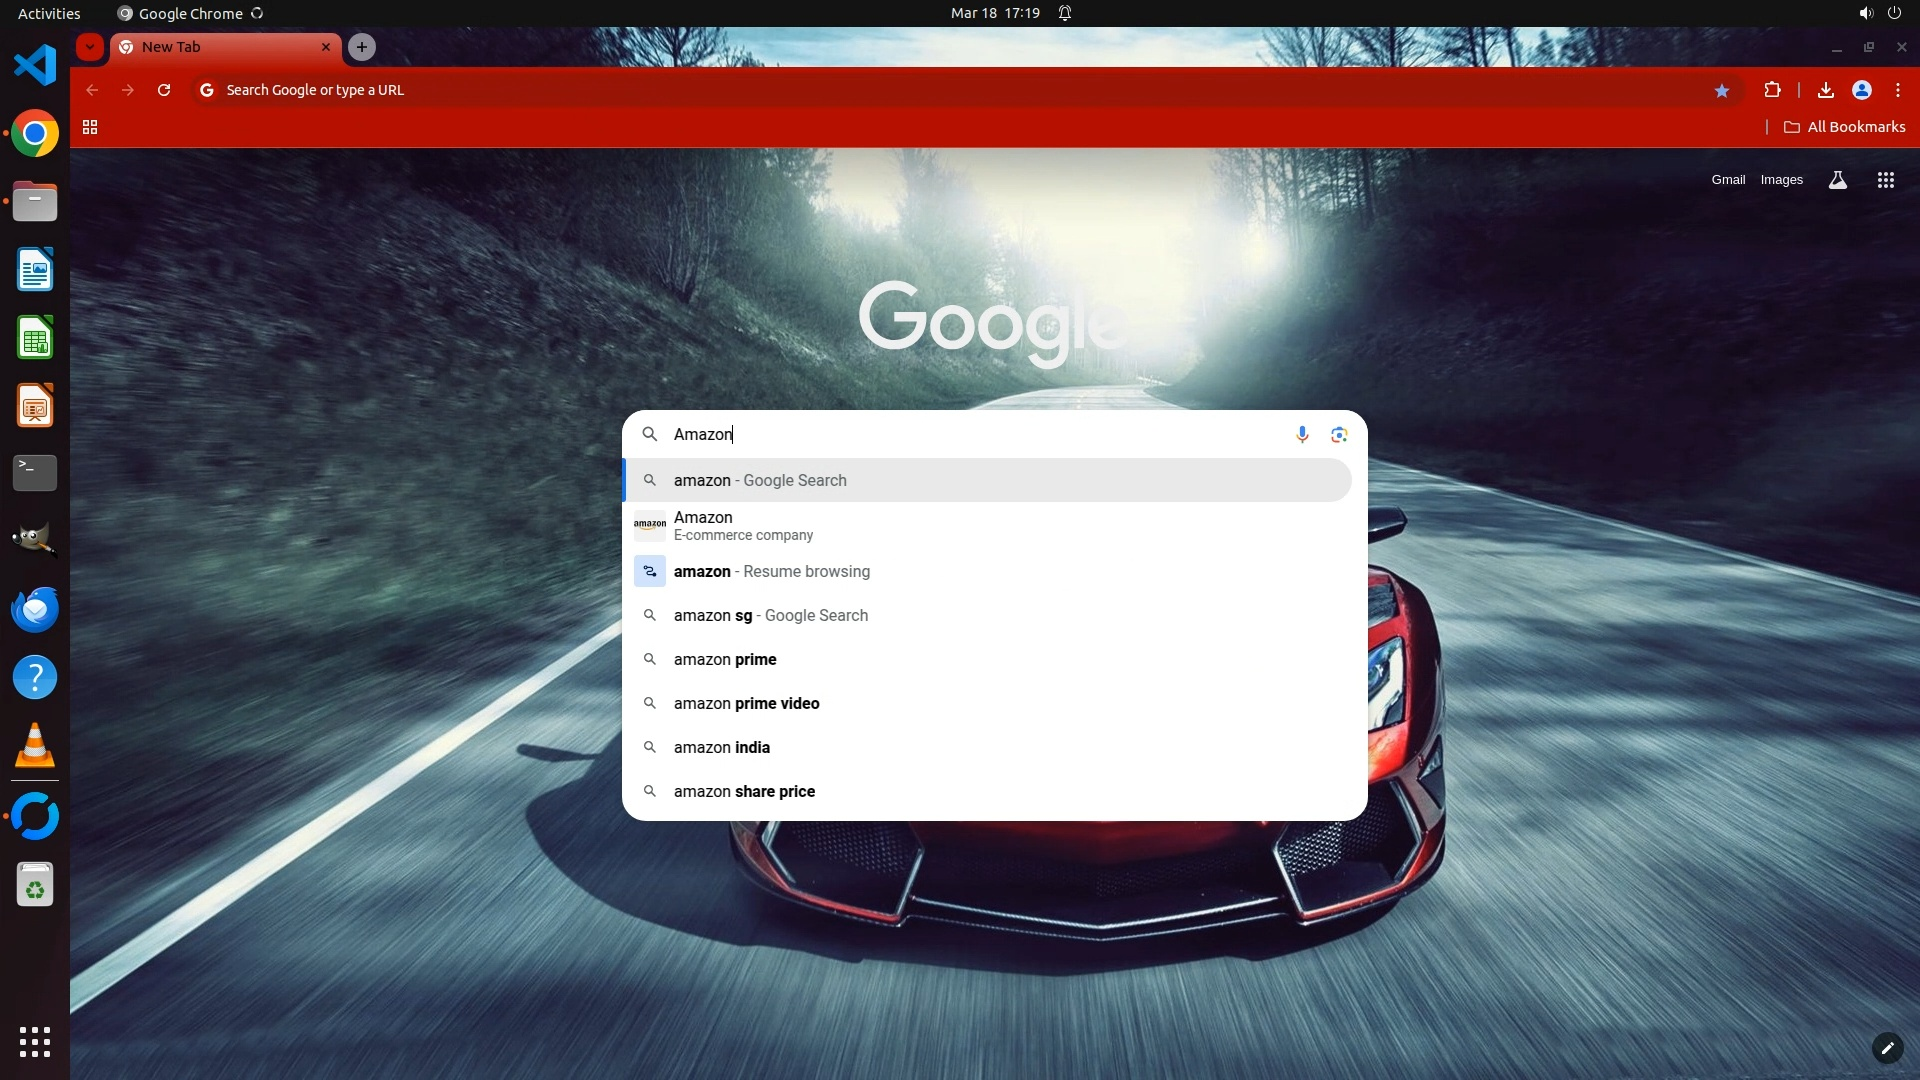
Task: Click the bookmark star icon
Action: [1721, 90]
